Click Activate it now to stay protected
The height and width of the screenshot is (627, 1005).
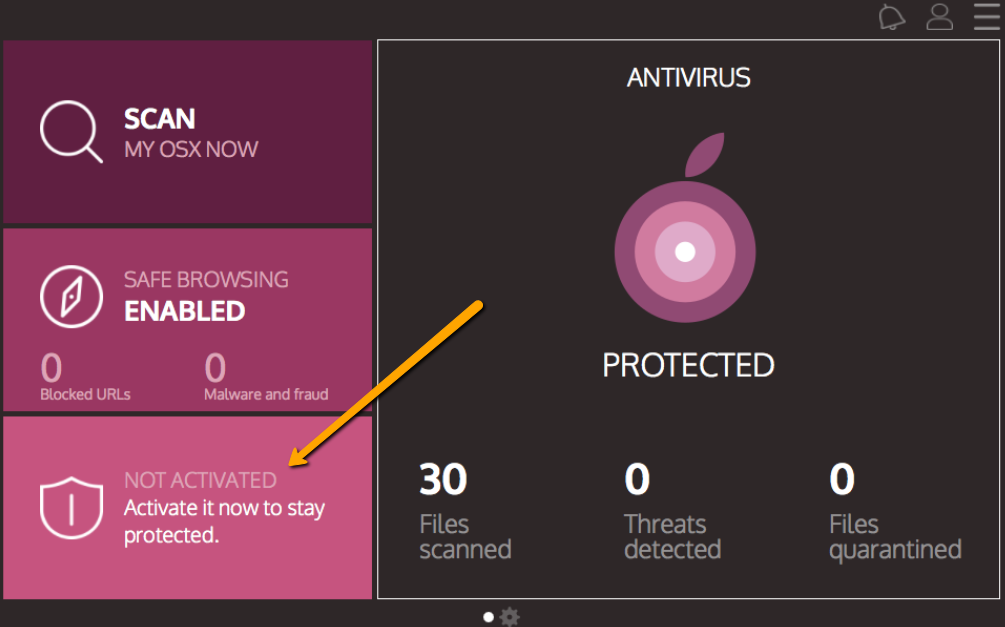224,521
